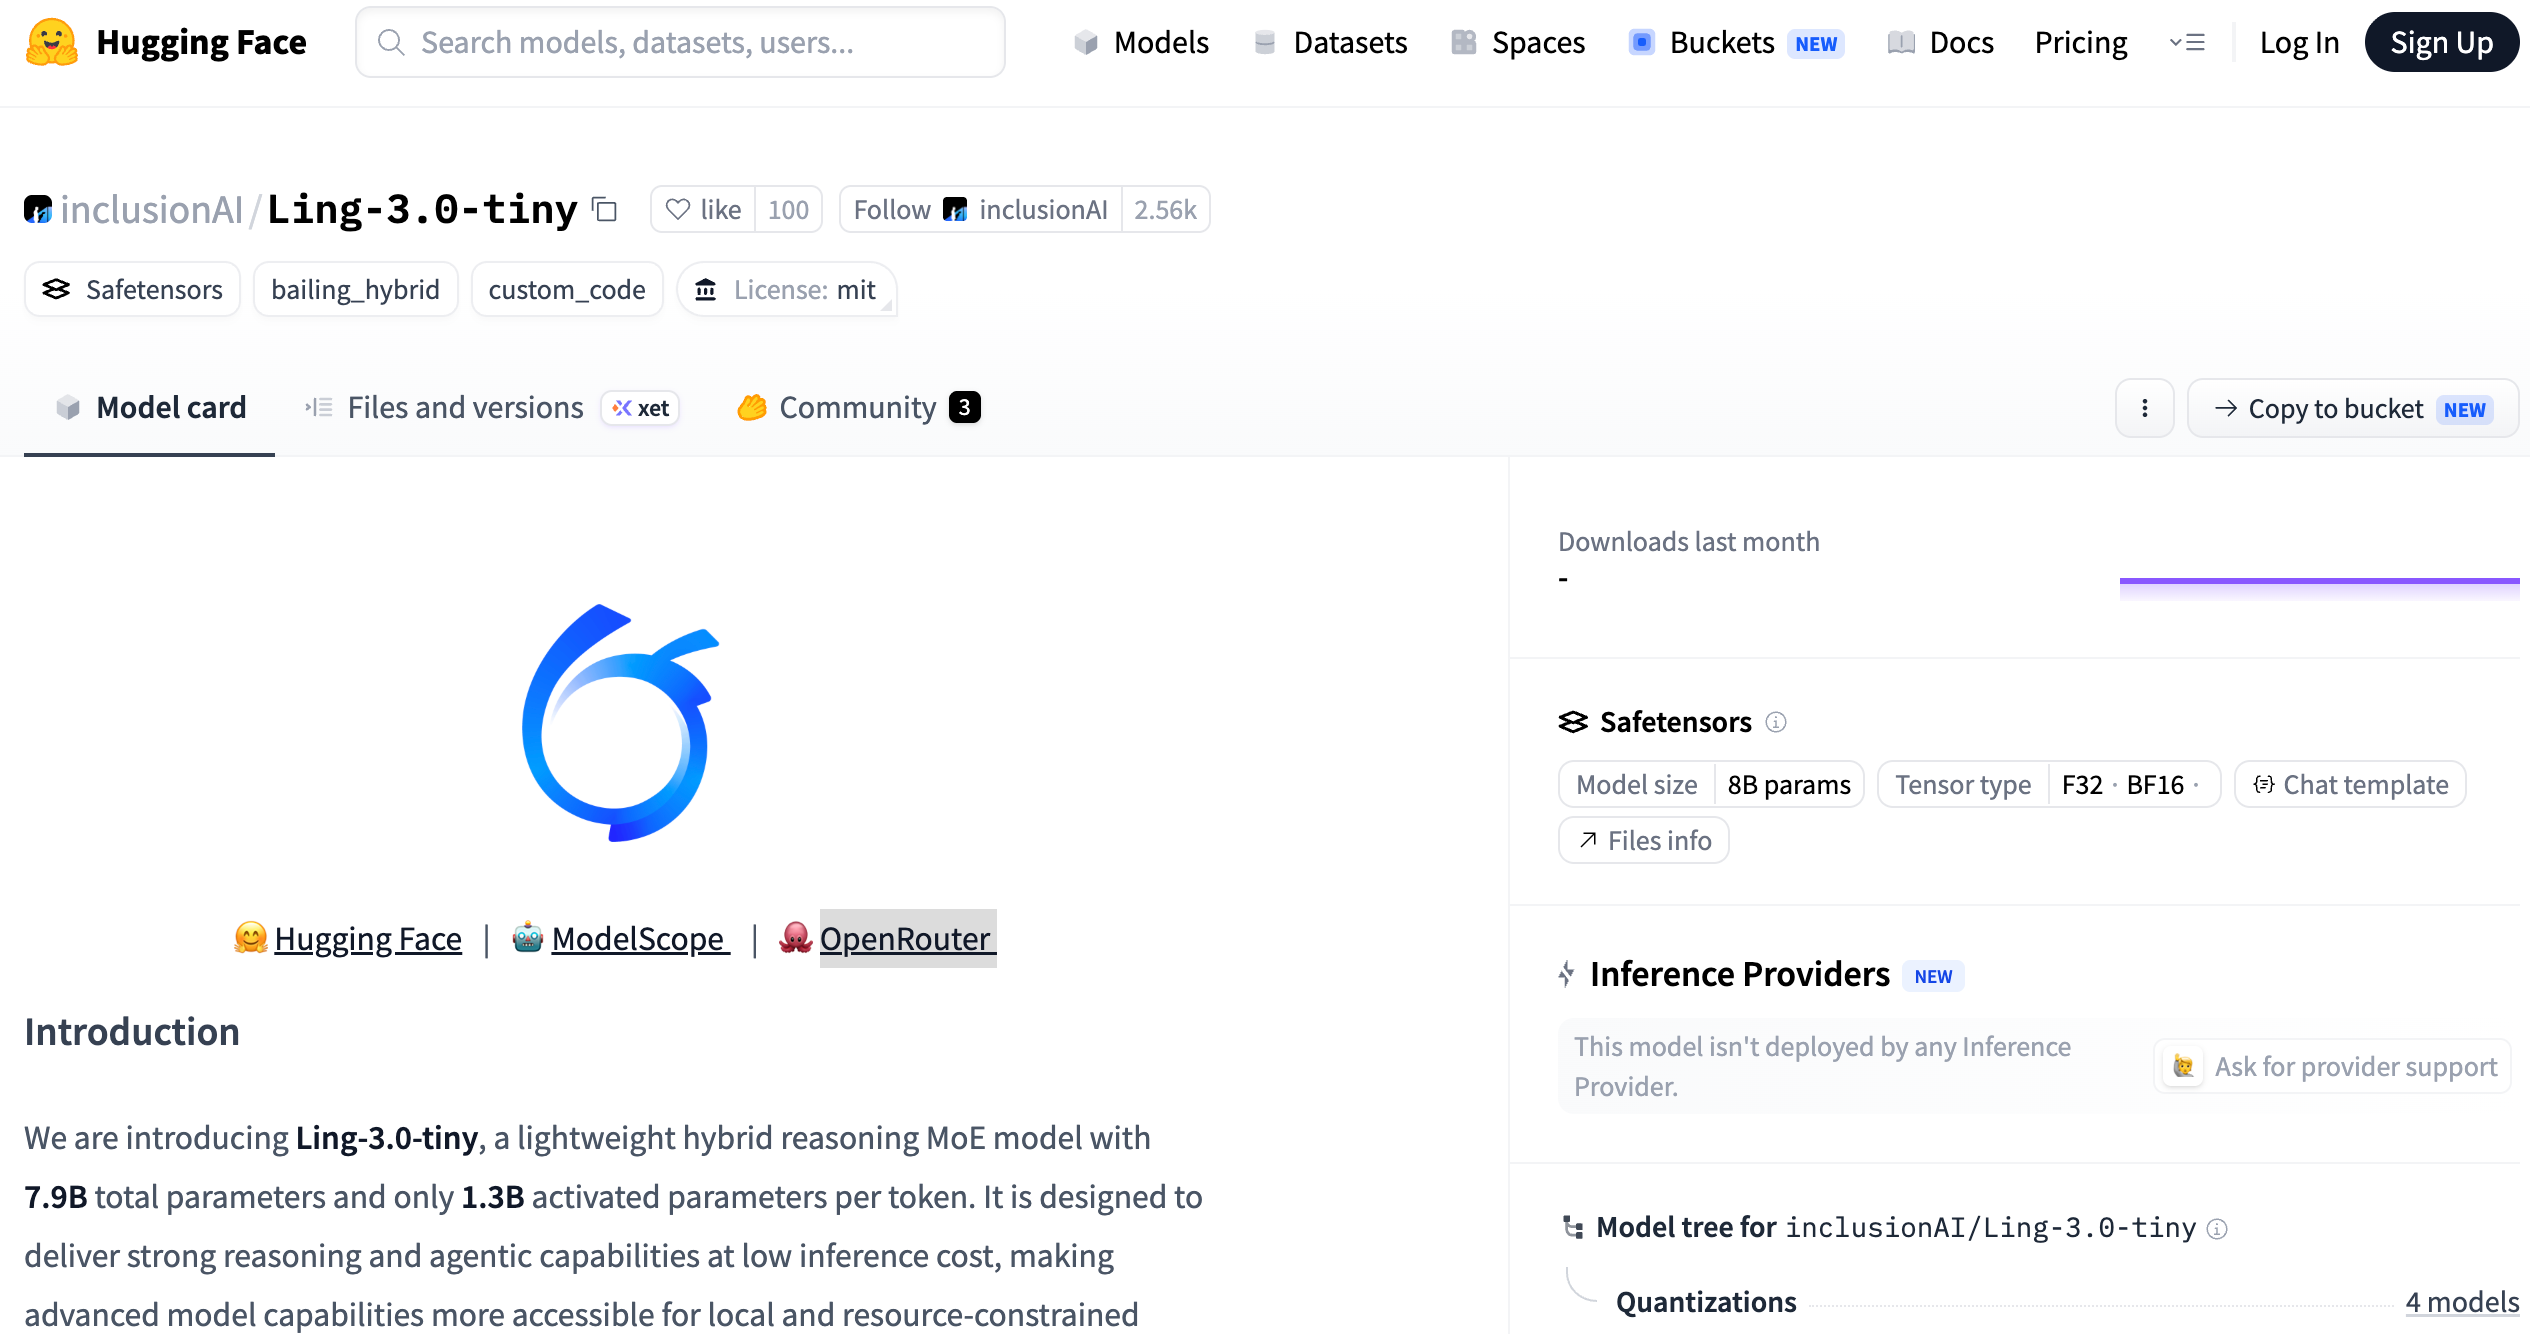Image resolution: width=2530 pixels, height=1334 pixels.
Task: Open the Datasets page
Action: pyautogui.click(x=1331, y=42)
